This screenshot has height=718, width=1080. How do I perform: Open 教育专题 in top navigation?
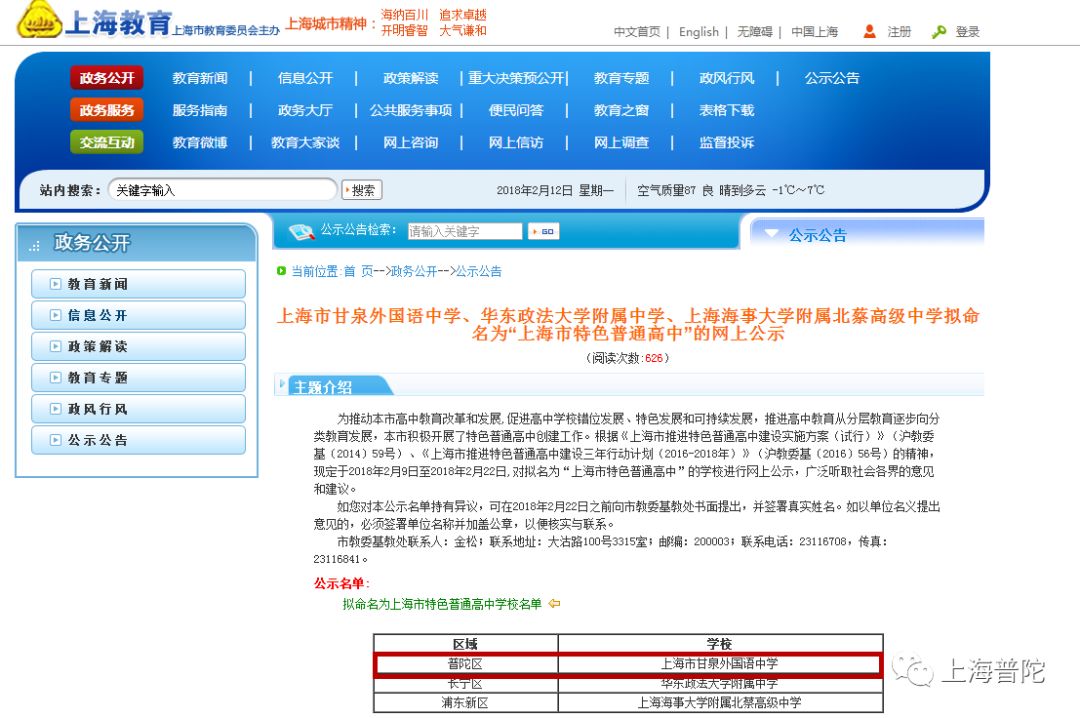pos(621,79)
